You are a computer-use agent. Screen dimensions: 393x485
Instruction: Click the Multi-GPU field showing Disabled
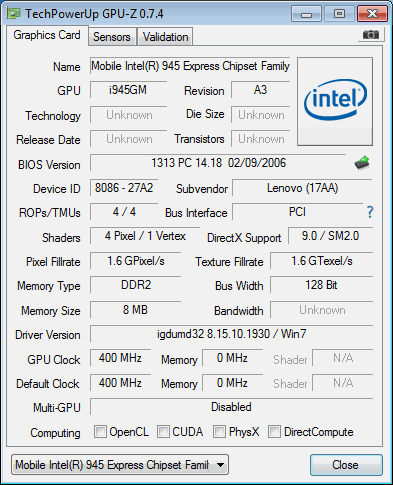click(x=231, y=407)
